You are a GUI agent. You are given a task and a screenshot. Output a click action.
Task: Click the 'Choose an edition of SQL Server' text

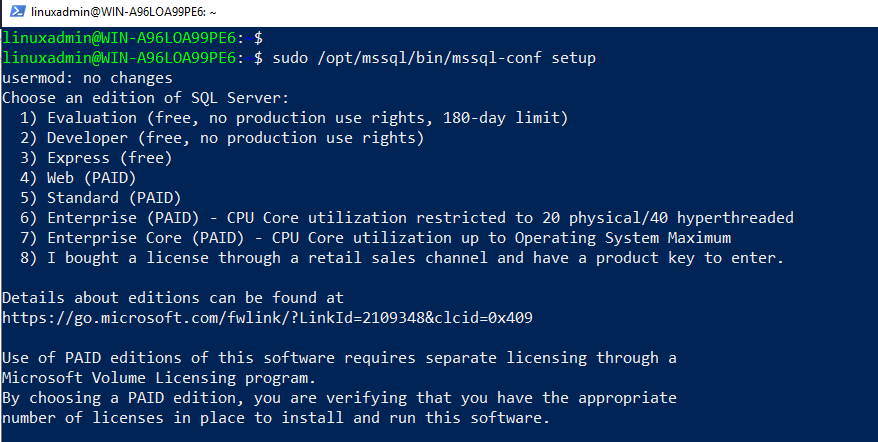pyautogui.click(x=144, y=98)
